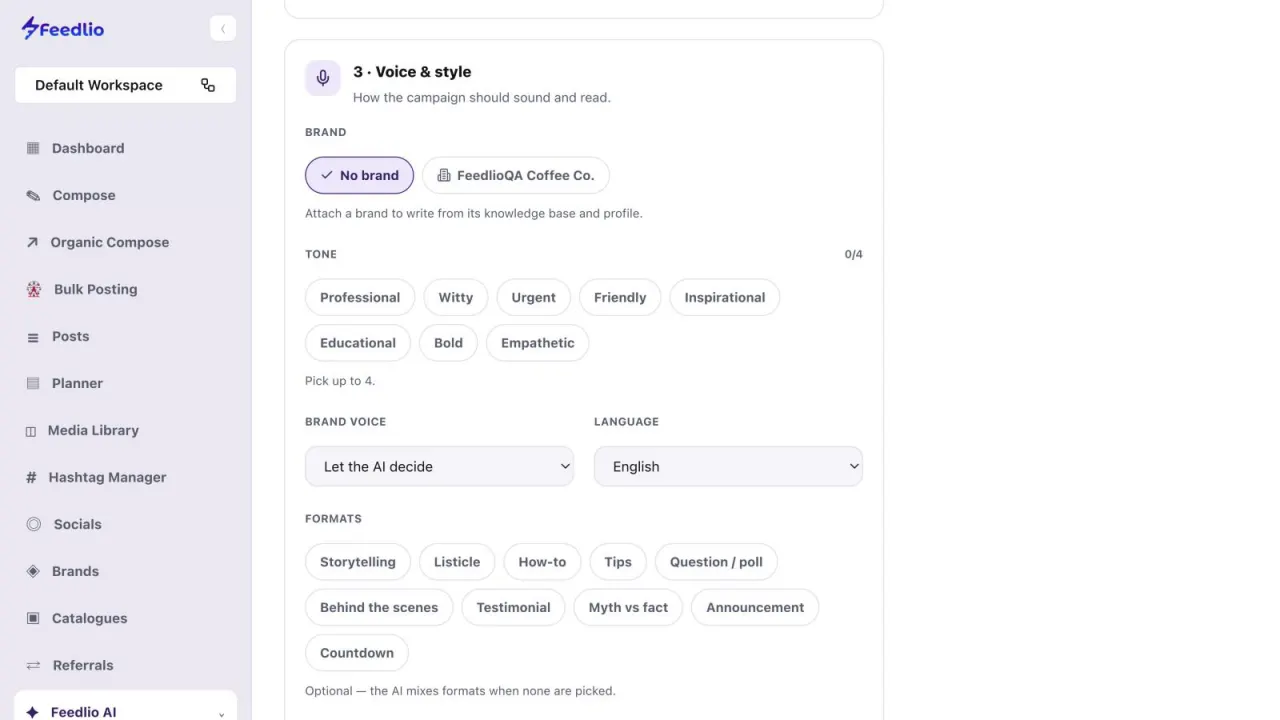
Task: Click the Feedlio logo
Action: (63, 28)
